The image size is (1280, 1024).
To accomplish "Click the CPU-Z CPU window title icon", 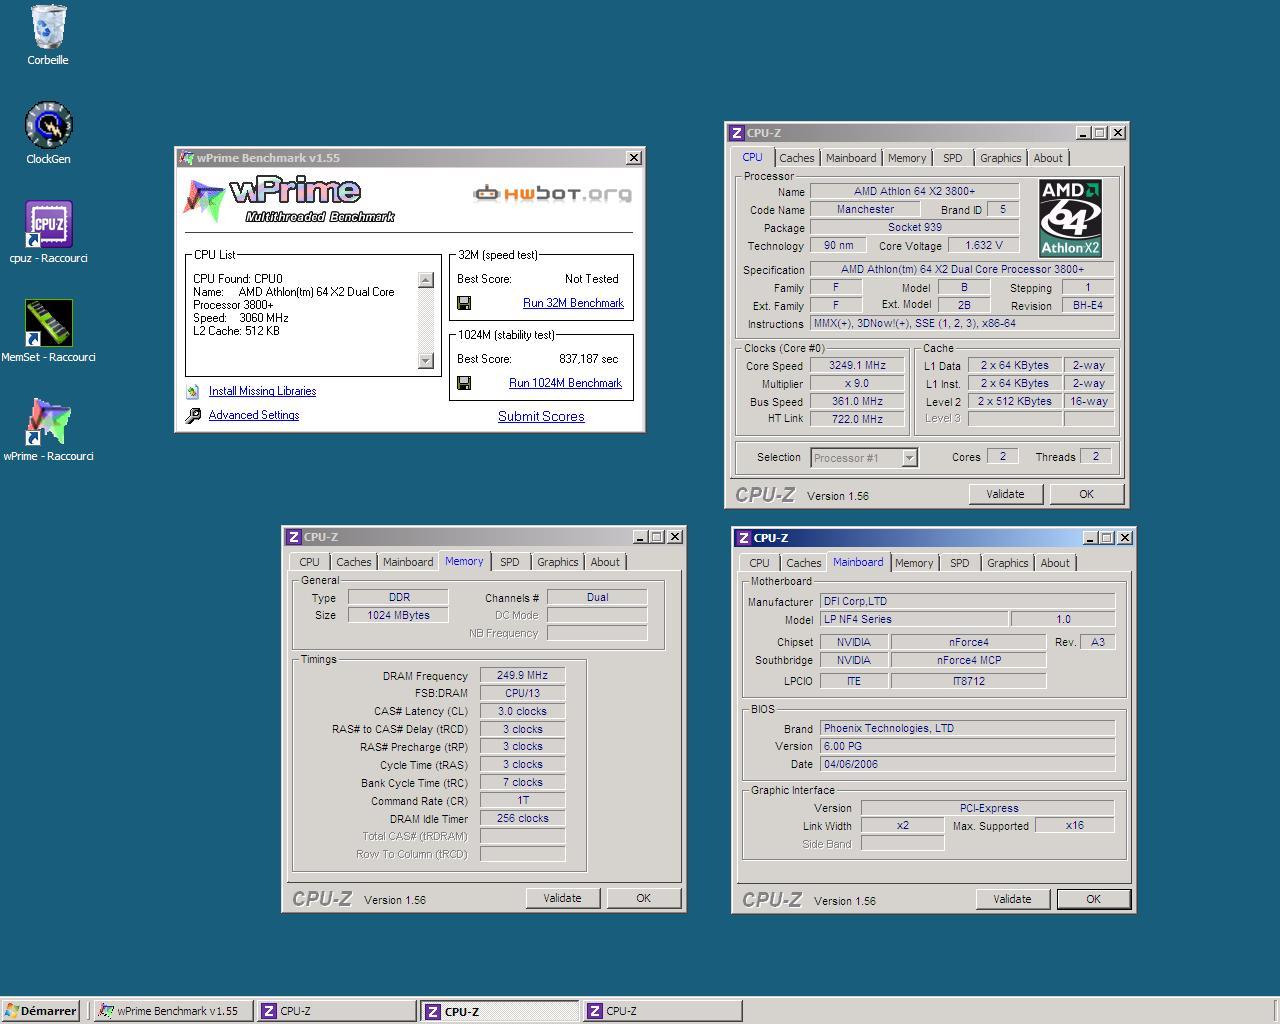I will pyautogui.click(x=737, y=133).
